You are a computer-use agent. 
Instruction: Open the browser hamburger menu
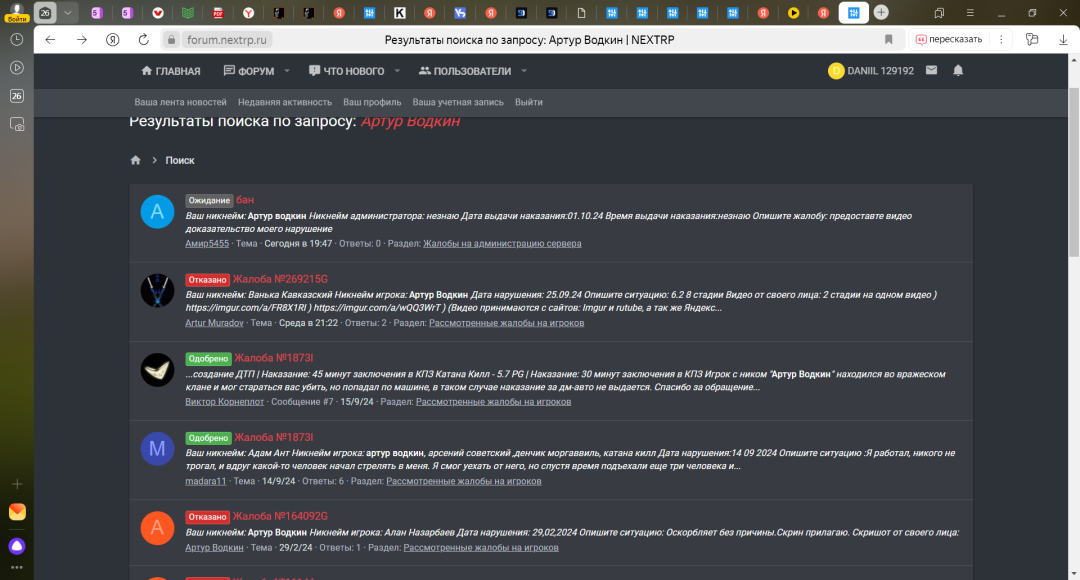coord(970,12)
